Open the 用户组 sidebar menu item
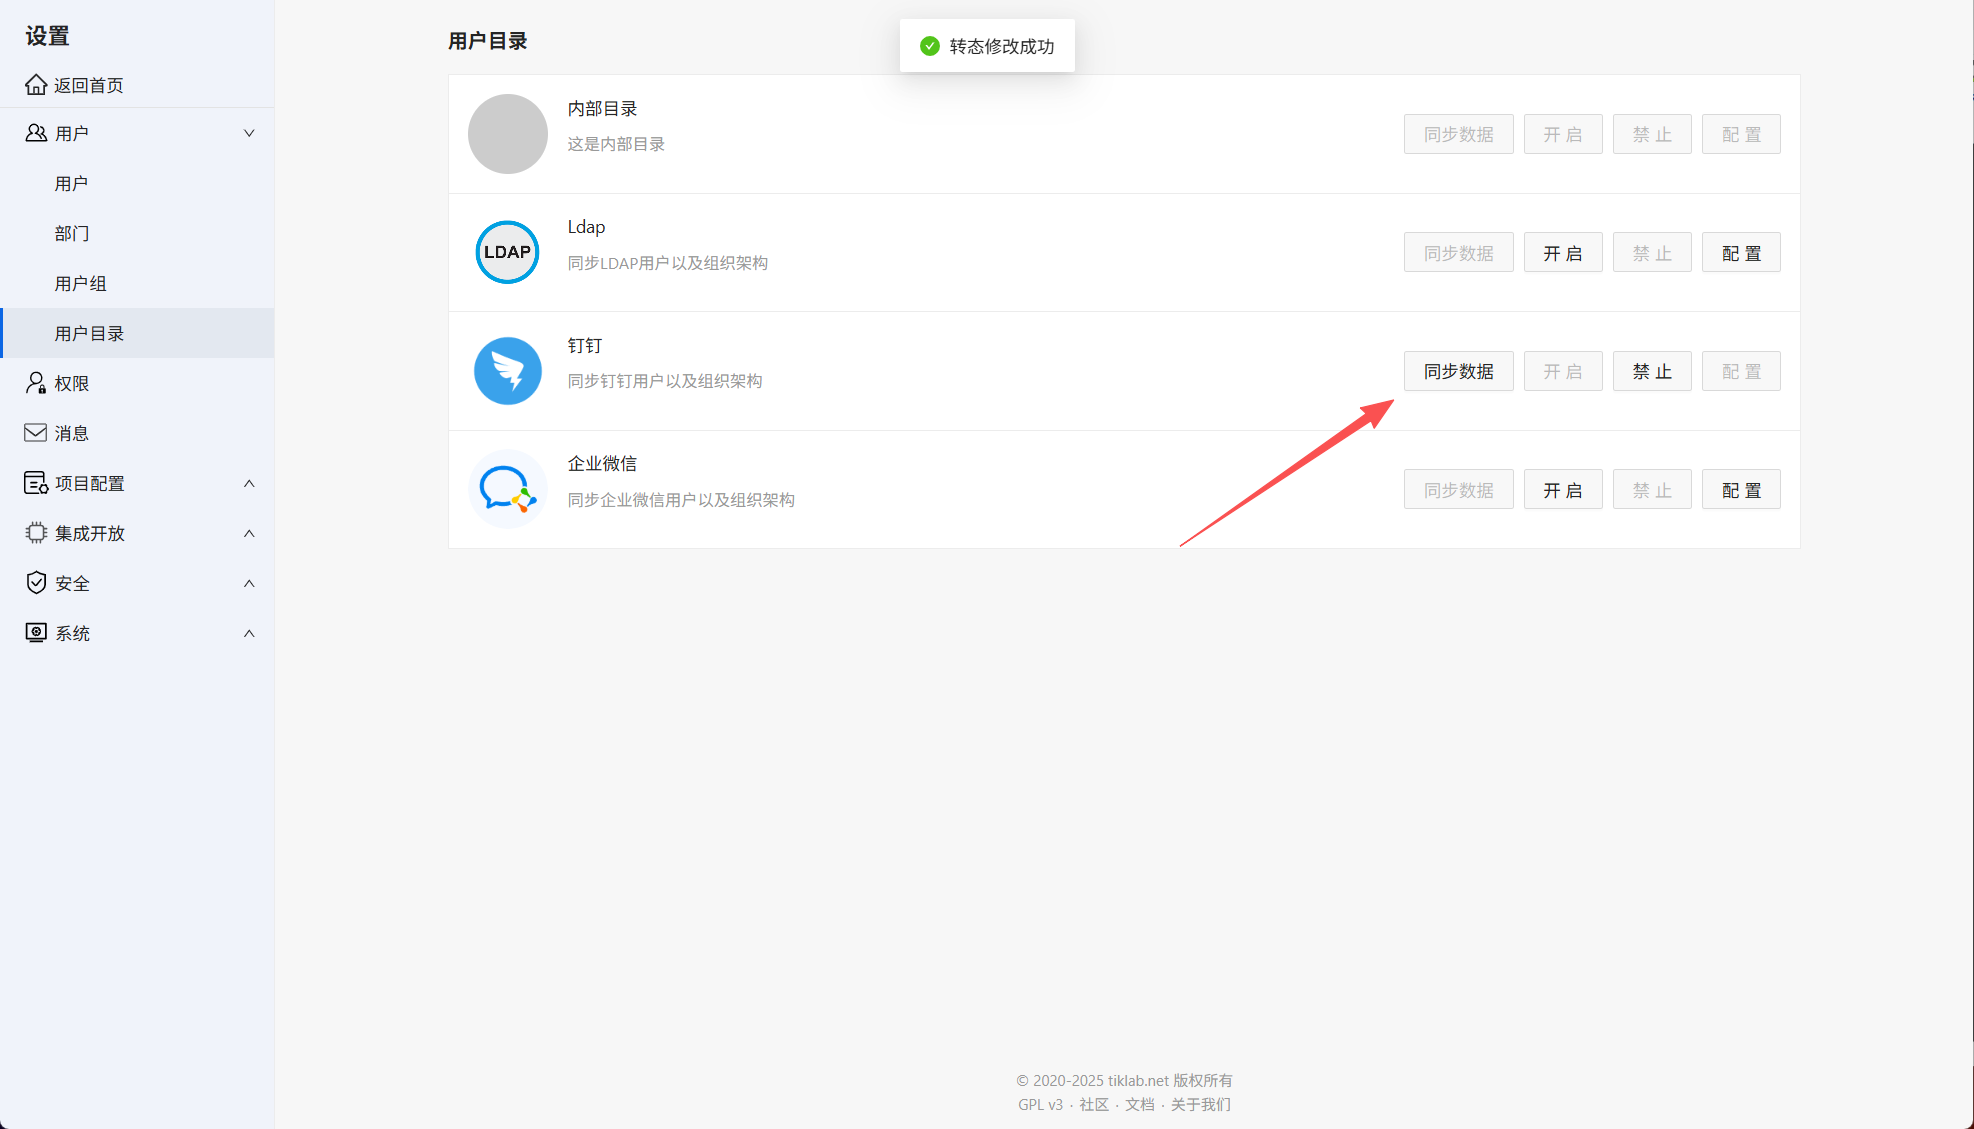 coord(81,283)
